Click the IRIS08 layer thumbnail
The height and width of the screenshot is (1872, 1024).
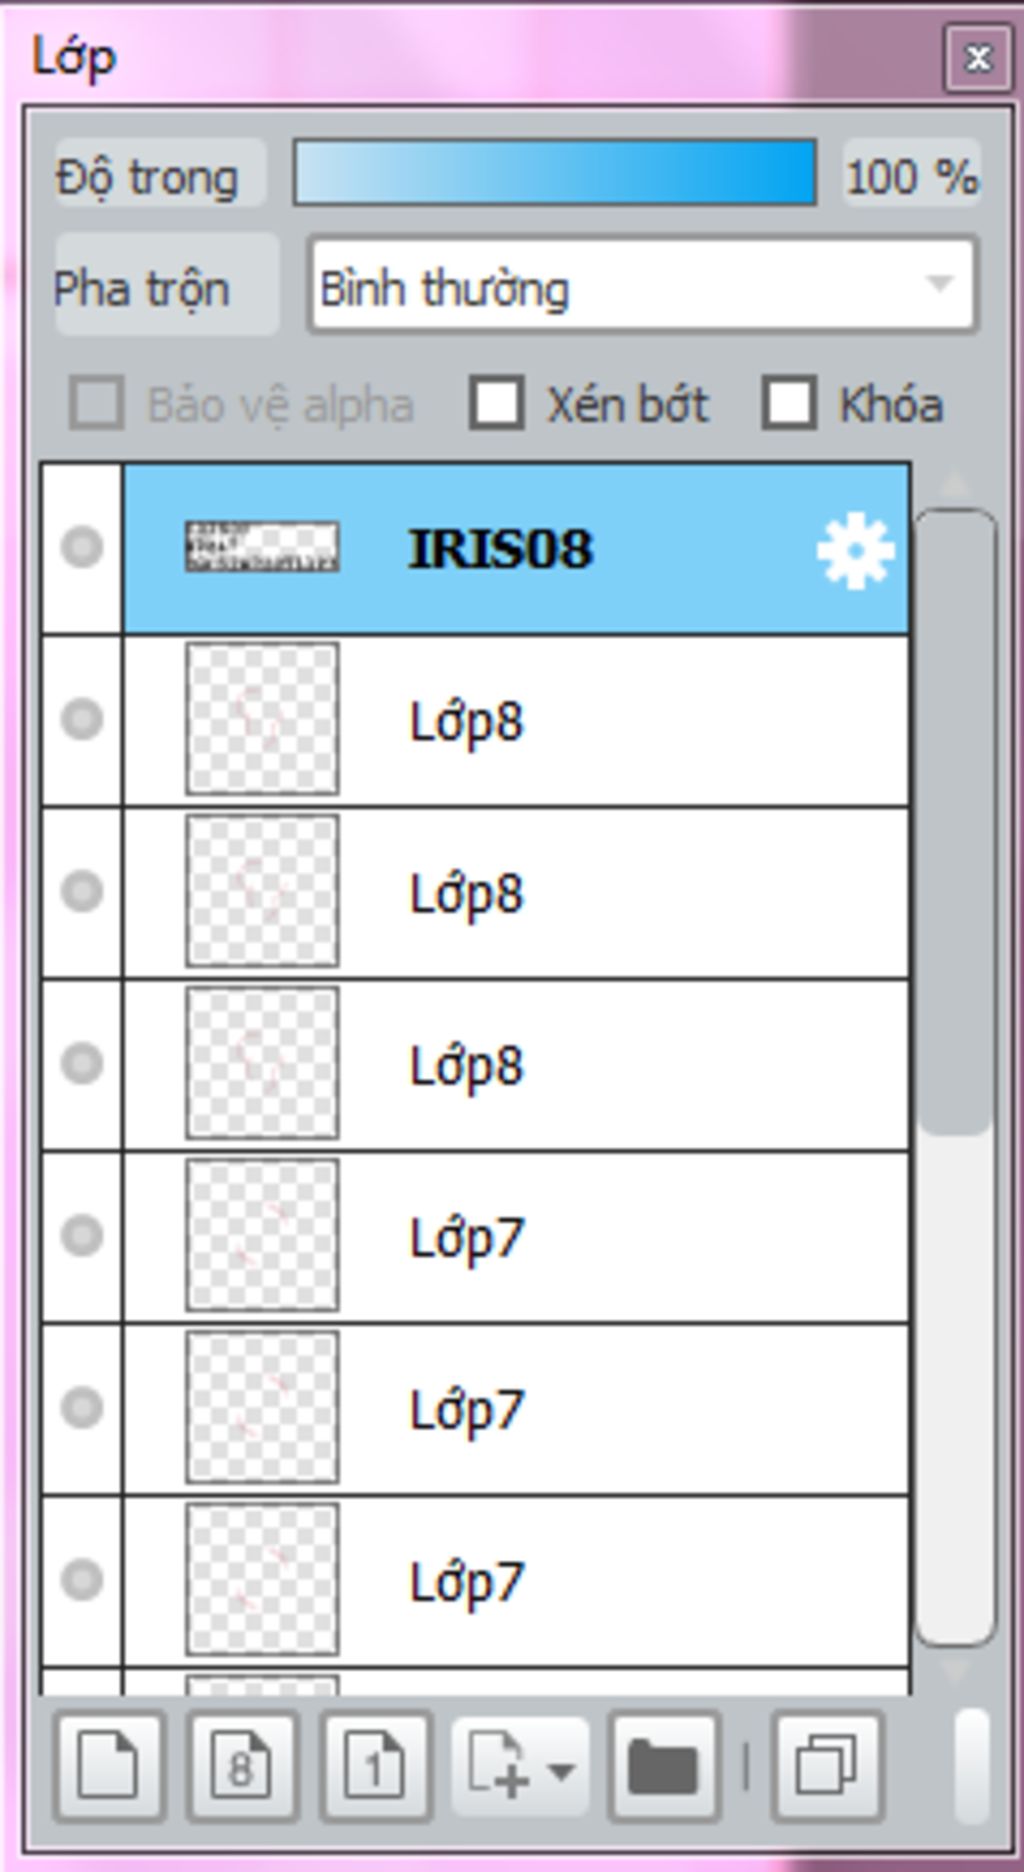point(262,547)
